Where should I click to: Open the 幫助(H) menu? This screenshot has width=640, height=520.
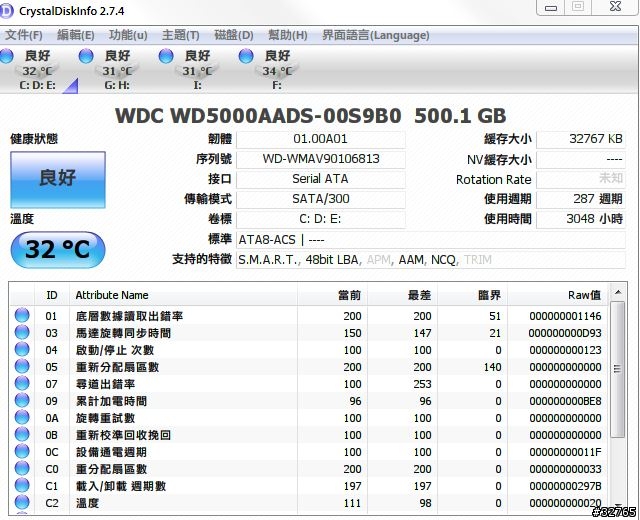pyautogui.click(x=287, y=35)
